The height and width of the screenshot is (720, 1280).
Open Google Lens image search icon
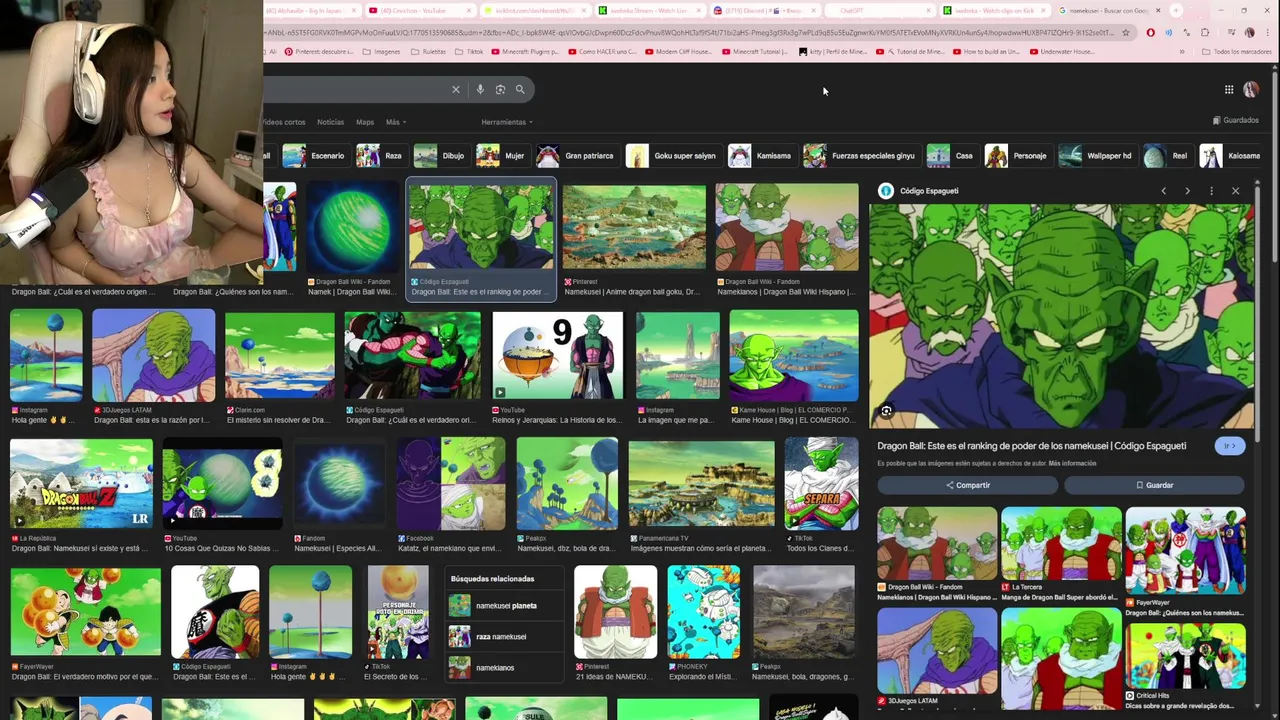(500, 89)
